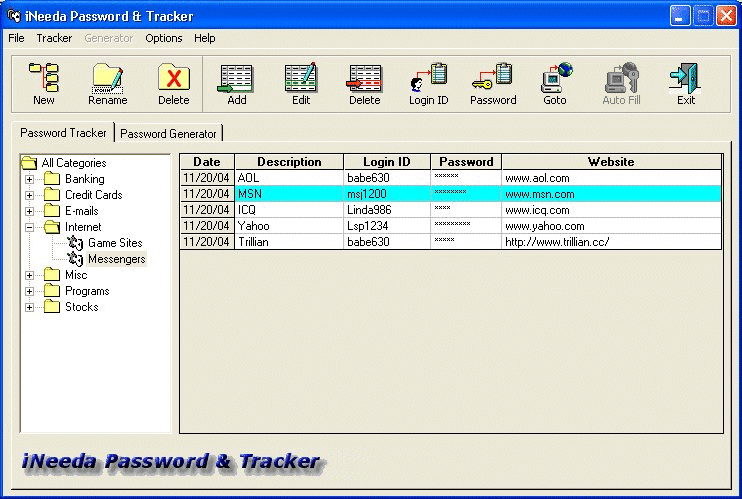Click the www.aol.com website cell
Viewport: 742px width, 499px height.
611,178
